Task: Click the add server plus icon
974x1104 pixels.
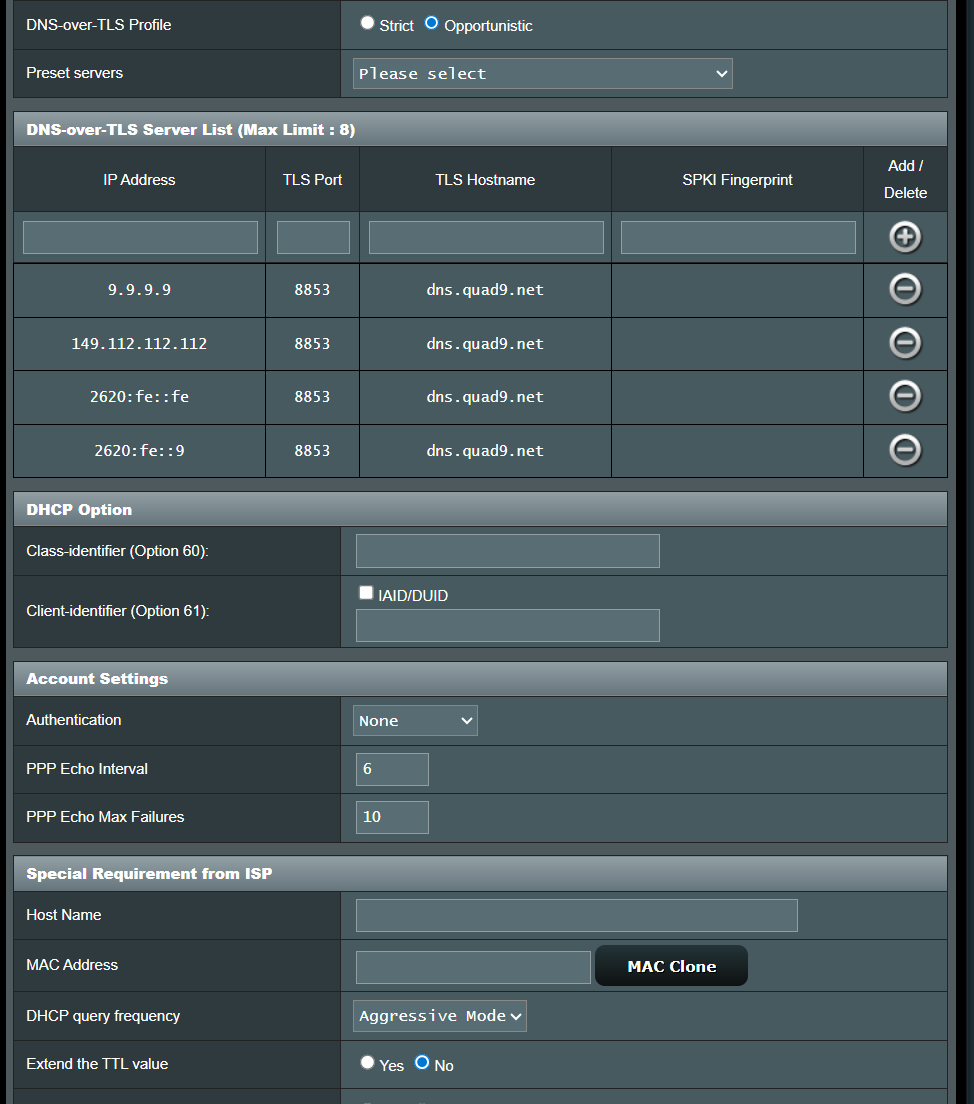Action: pos(905,237)
